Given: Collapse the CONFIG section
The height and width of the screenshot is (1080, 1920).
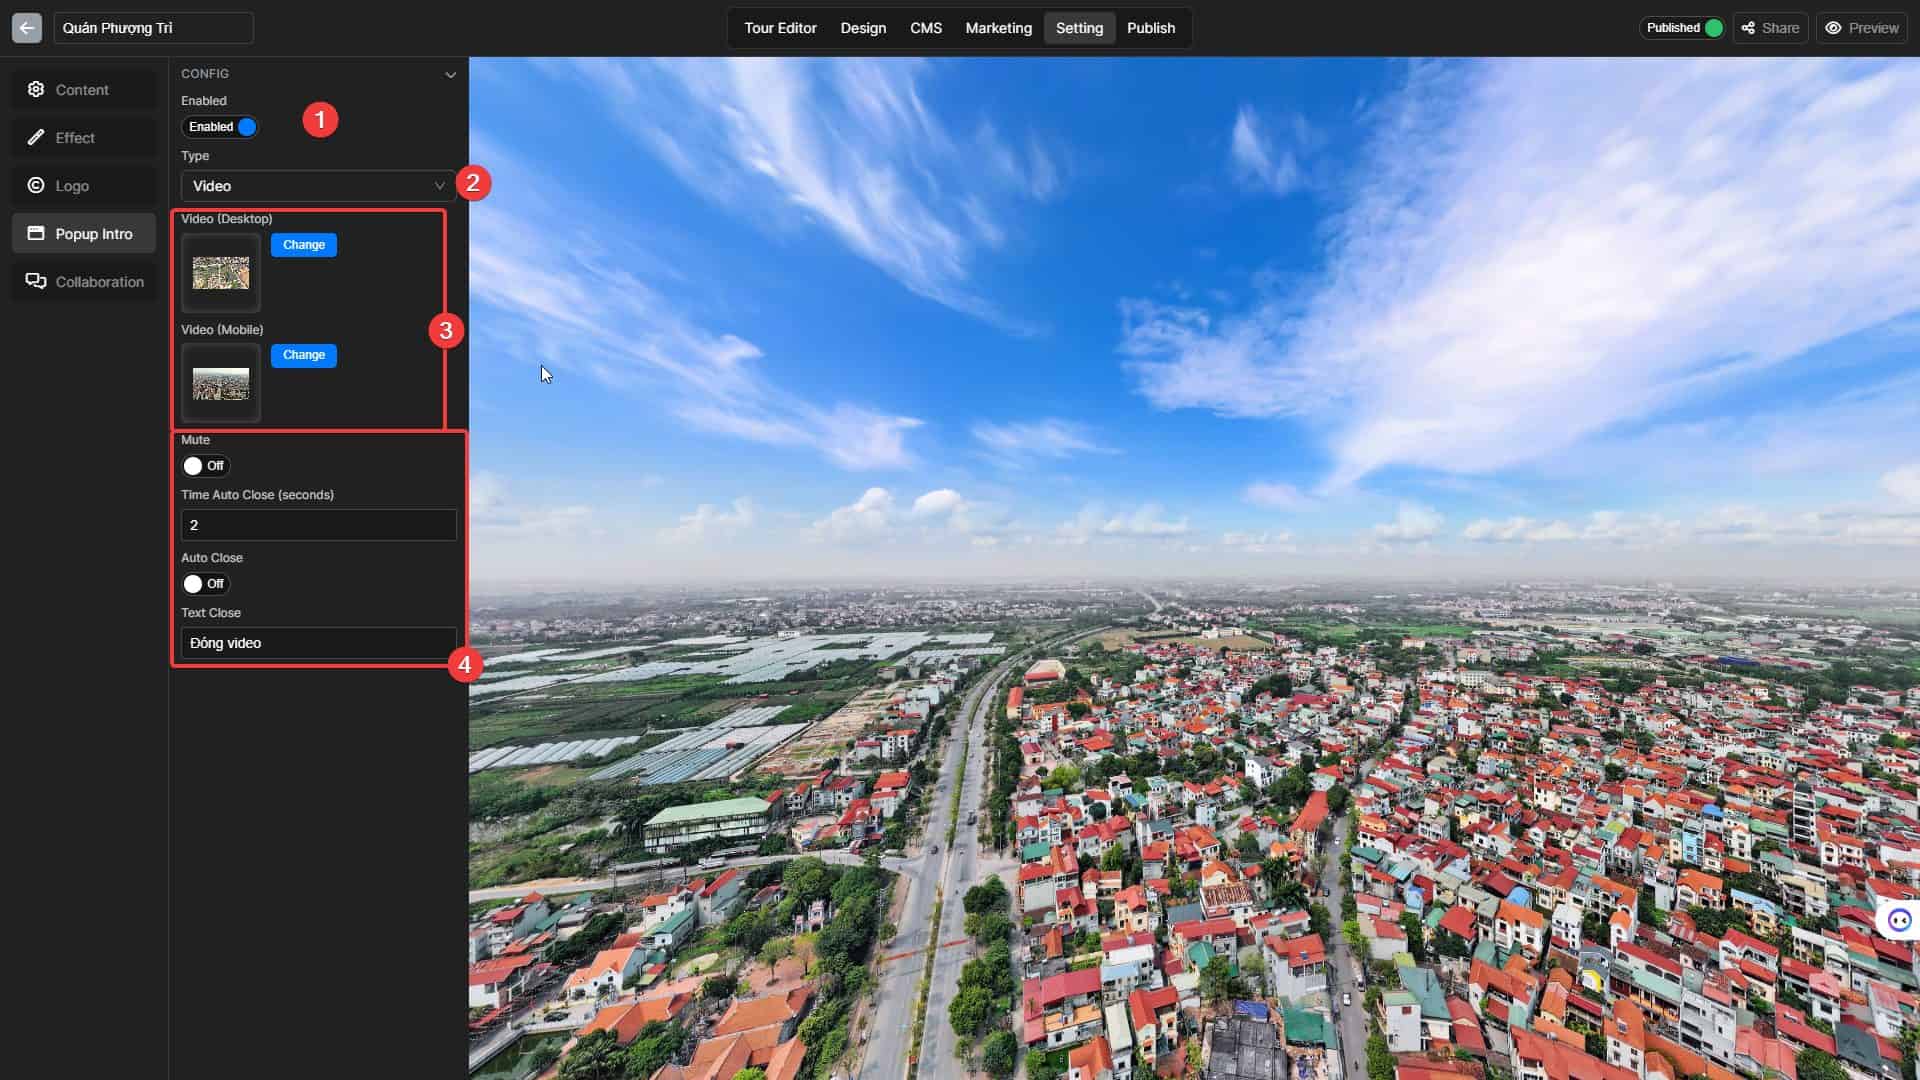Looking at the screenshot, I should click(x=450, y=74).
